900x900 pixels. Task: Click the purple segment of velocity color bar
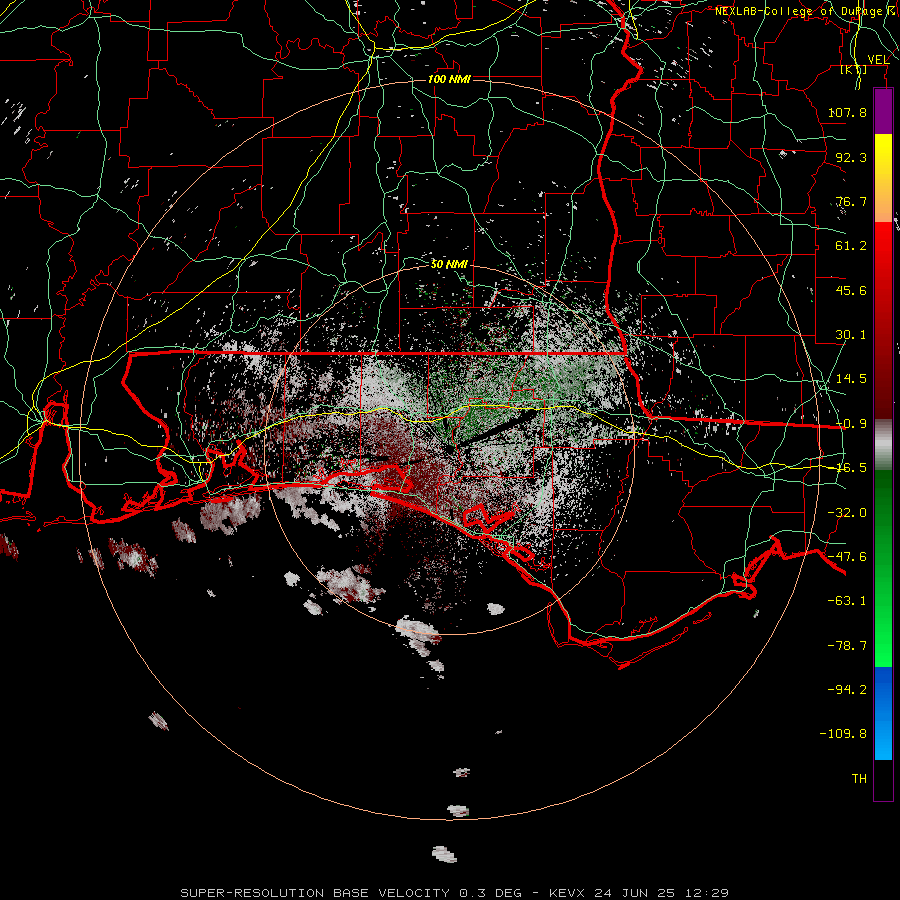883,112
